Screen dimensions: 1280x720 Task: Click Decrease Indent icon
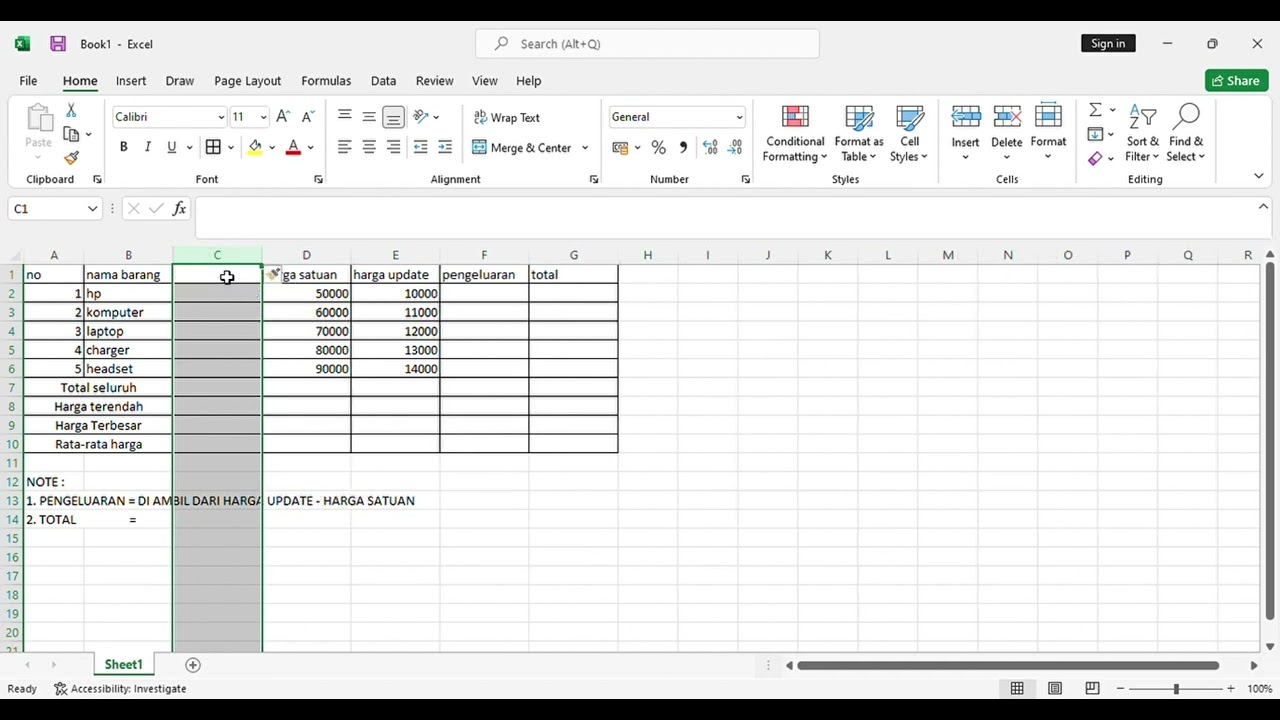click(421, 147)
